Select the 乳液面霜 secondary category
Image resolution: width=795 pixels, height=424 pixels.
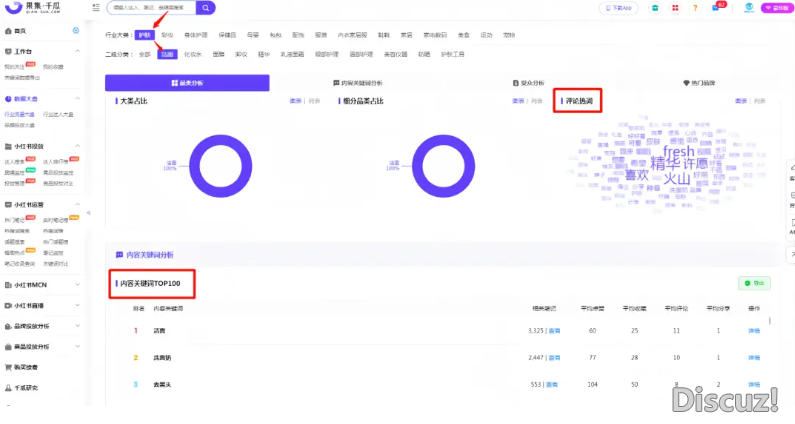click(x=292, y=54)
